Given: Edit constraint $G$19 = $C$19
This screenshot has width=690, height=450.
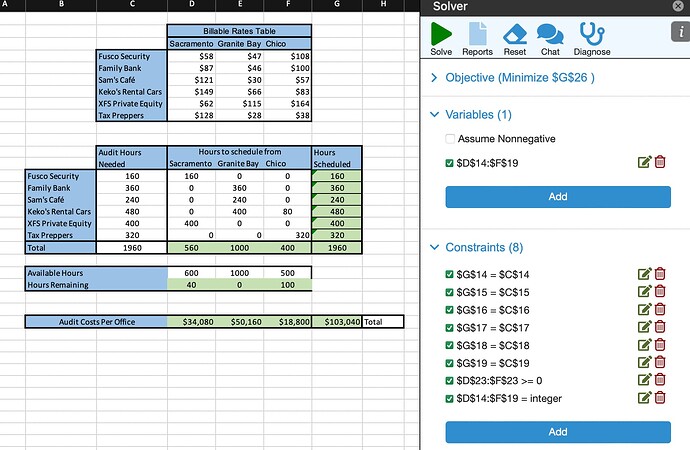Looking at the screenshot, I should click(644, 362).
